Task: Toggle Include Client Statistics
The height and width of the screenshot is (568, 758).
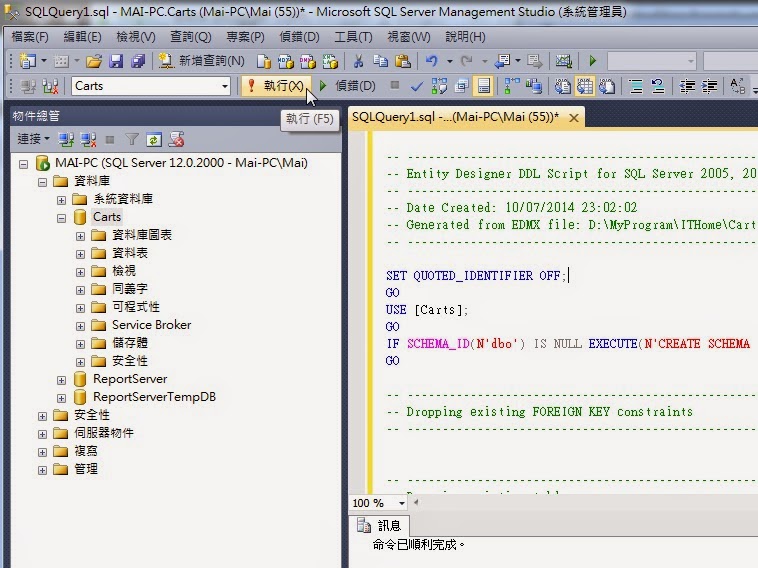Action: click(x=534, y=87)
